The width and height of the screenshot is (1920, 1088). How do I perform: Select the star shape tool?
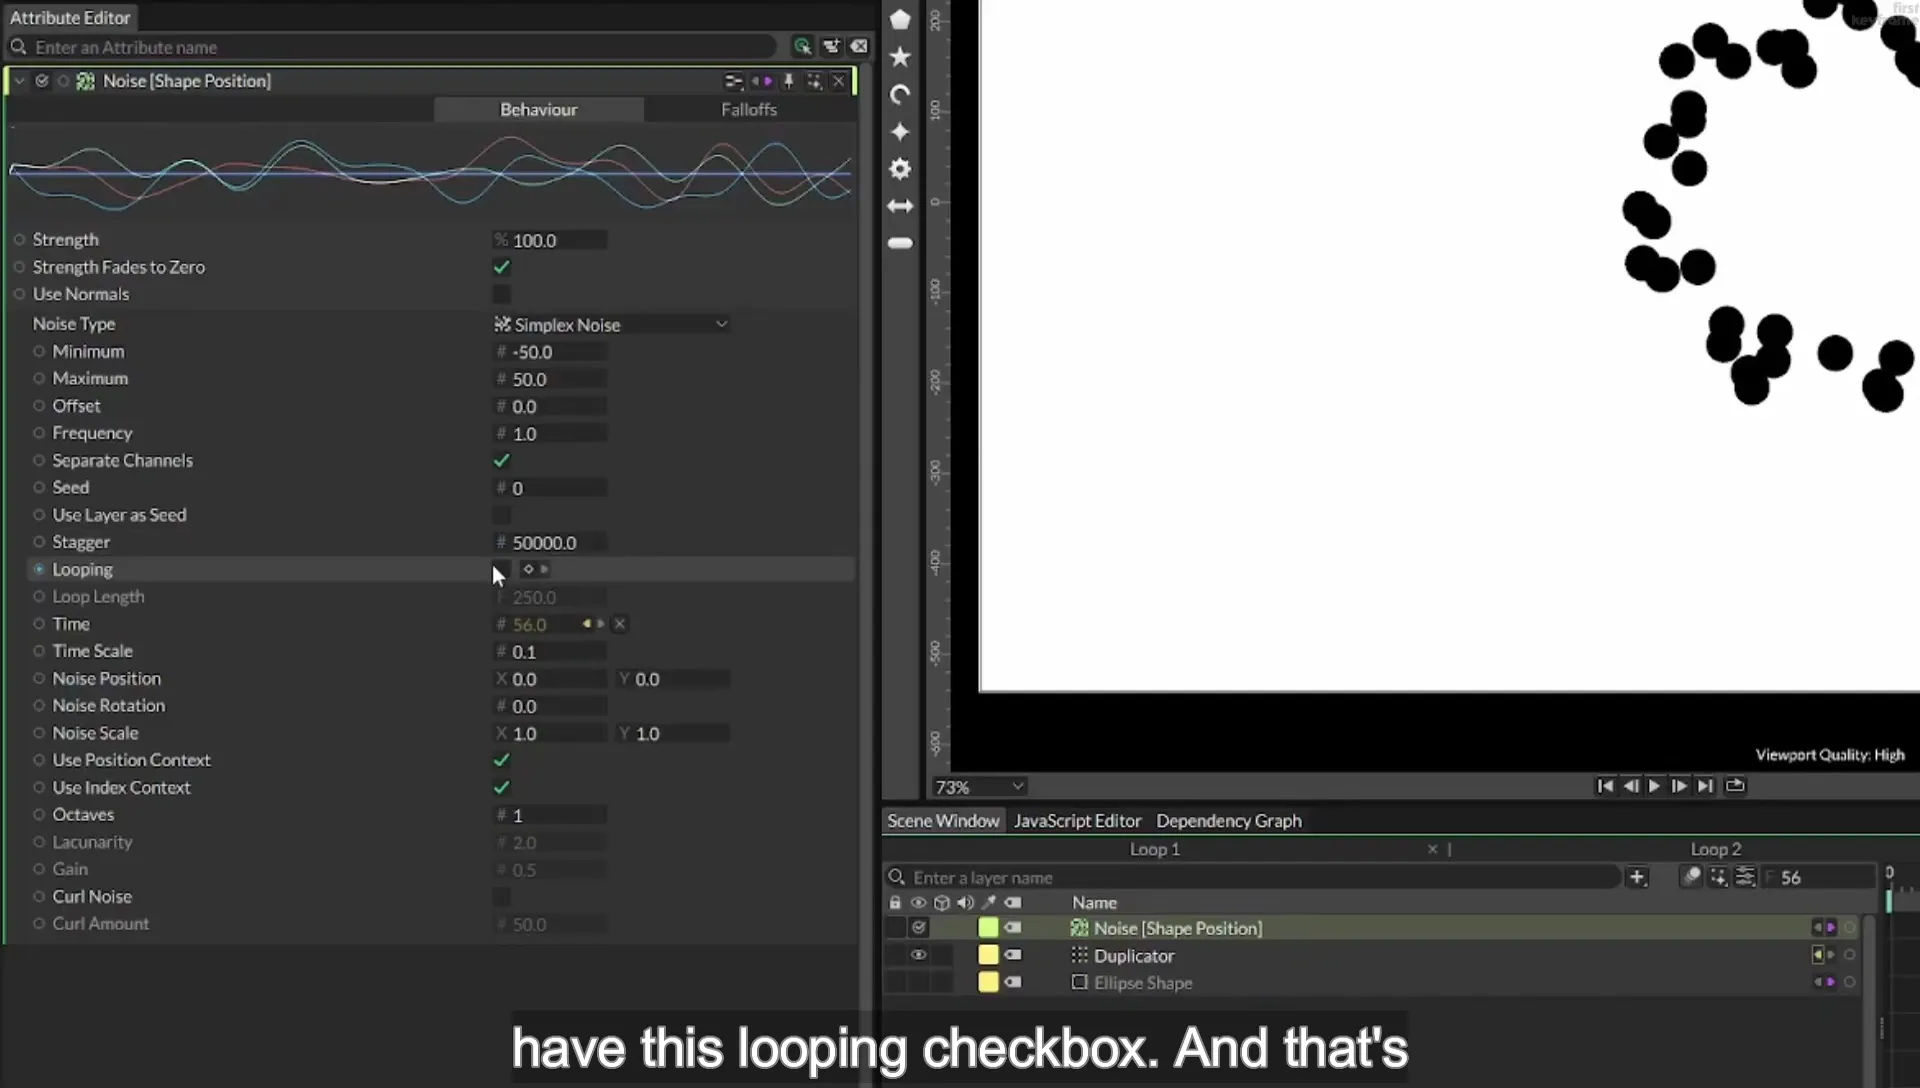[x=900, y=57]
